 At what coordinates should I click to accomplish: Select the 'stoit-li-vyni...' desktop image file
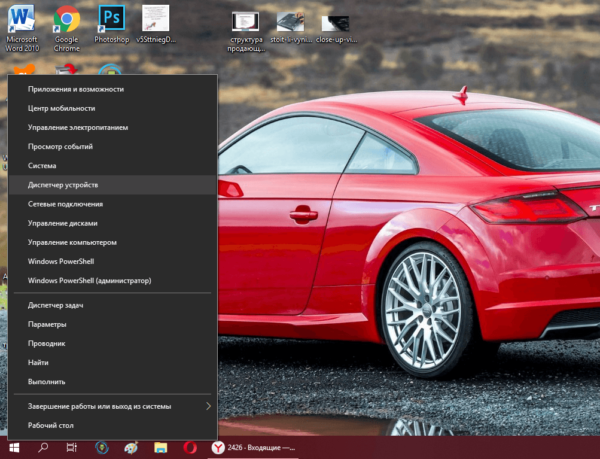pos(291,28)
